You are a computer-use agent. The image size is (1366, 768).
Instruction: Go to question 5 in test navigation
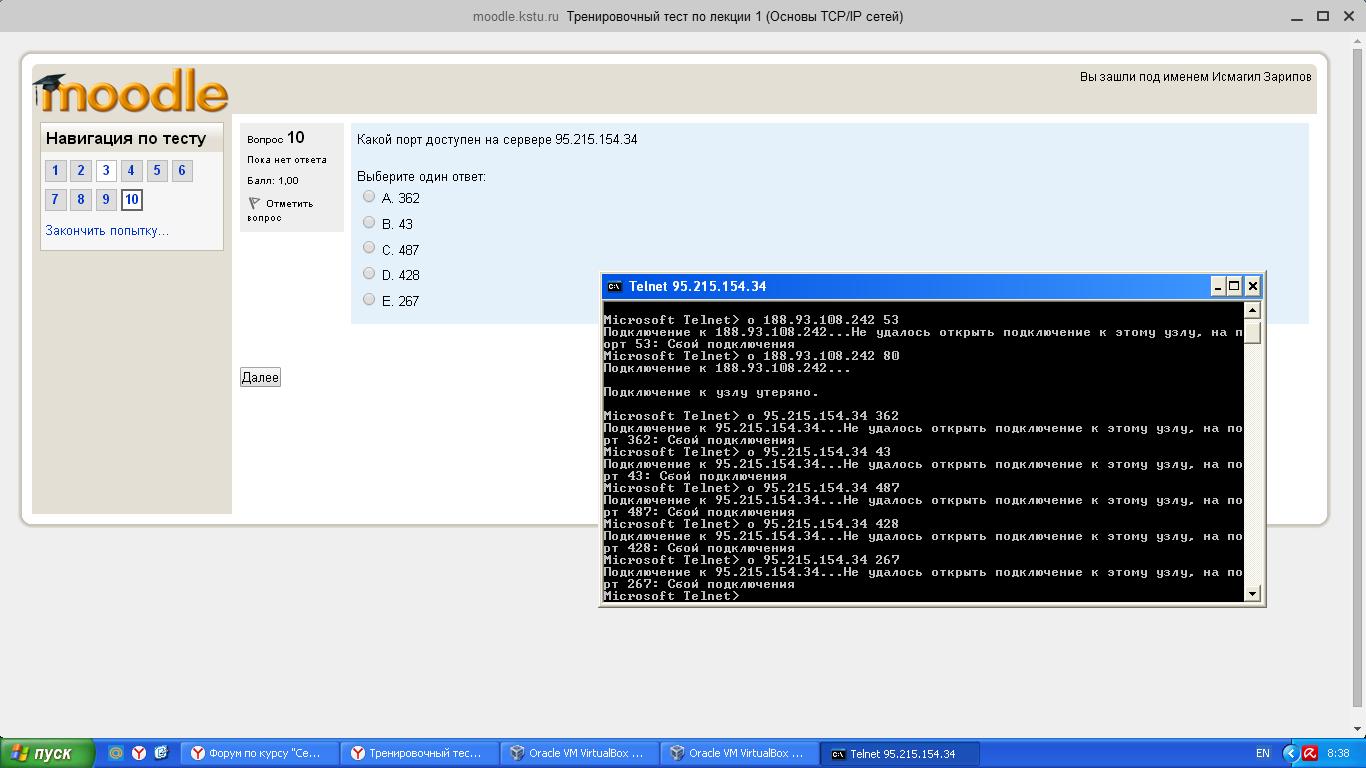pyautogui.click(x=157, y=171)
